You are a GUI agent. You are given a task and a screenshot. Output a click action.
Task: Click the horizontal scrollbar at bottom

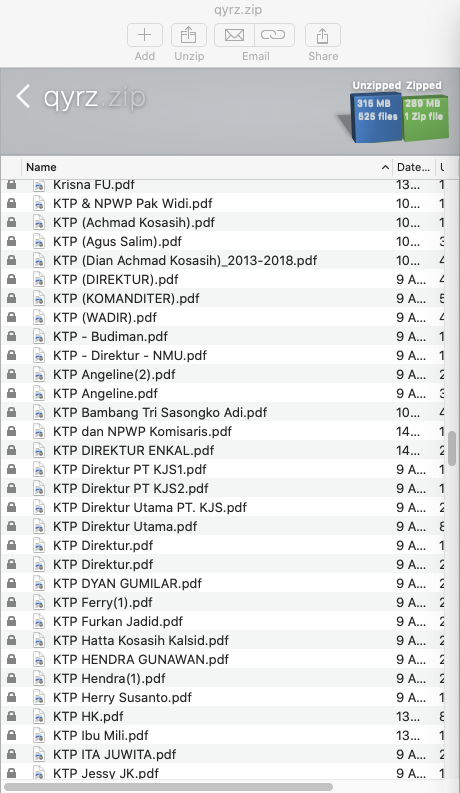(x=168, y=786)
